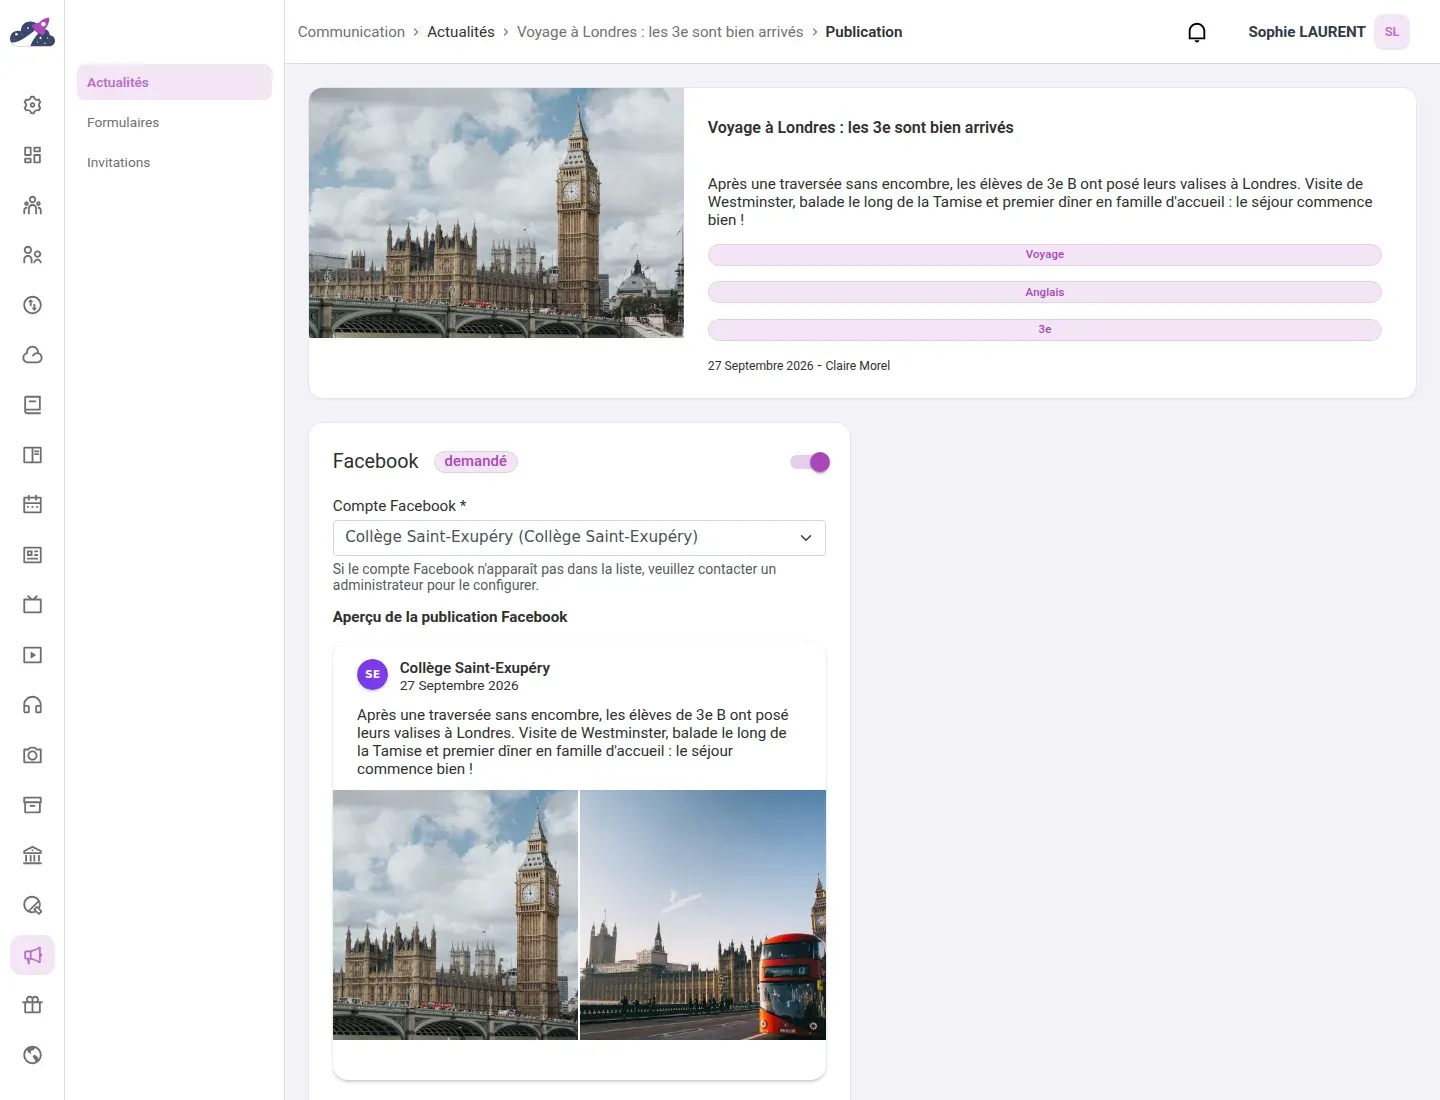
Task: Open the Big Ben photo in Facebook preview
Action: (455, 915)
